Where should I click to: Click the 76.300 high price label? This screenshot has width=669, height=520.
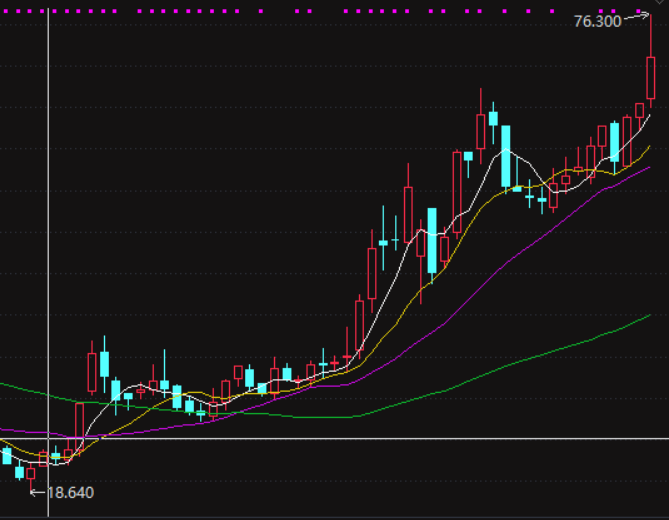[x=597, y=21]
